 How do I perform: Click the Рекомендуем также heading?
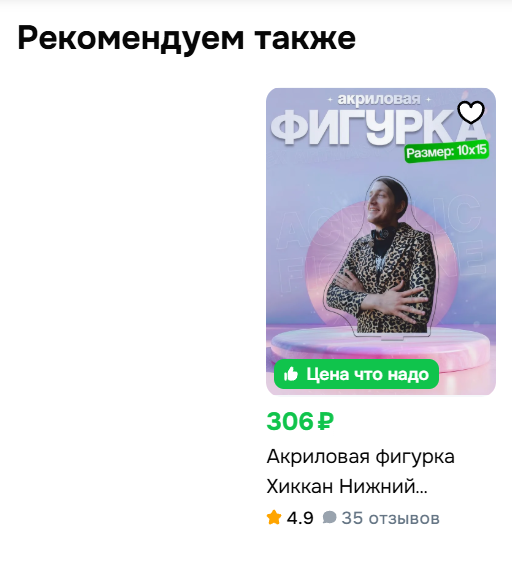(187, 38)
